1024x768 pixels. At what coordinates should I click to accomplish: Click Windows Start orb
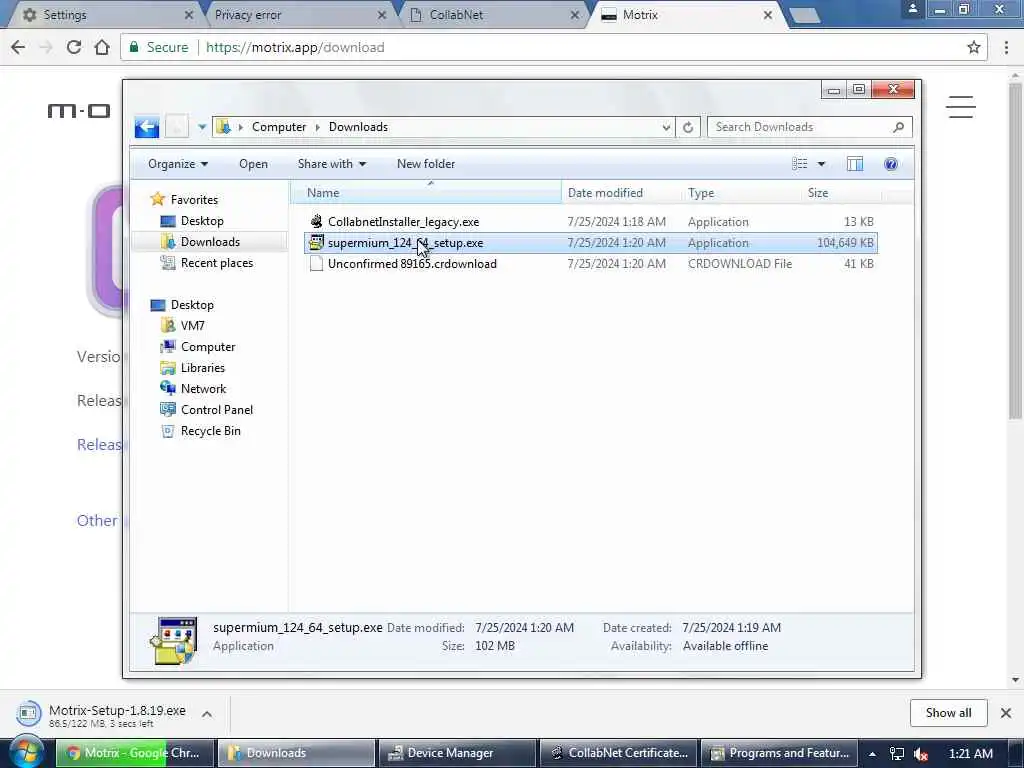(25, 752)
